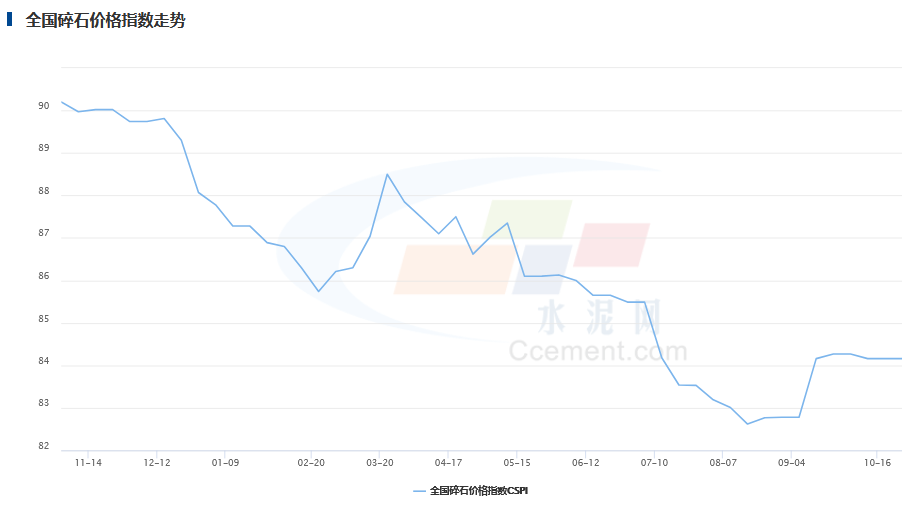Click the 11-14 date axis label
This screenshot has height=513, width=921.
pyautogui.click(x=88, y=463)
